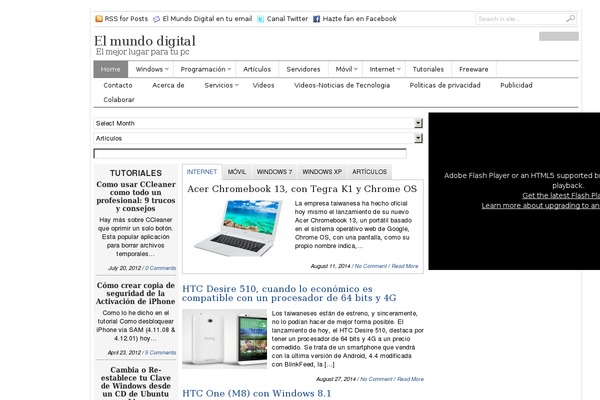
Task: Click the email subscription icon
Action: (157, 19)
